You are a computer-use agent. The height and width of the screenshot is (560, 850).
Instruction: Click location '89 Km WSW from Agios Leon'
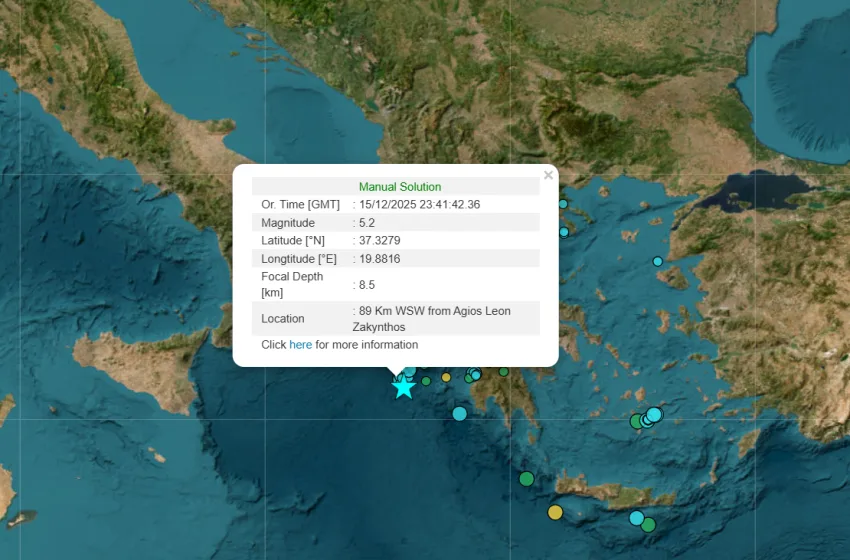click(435, 311)
